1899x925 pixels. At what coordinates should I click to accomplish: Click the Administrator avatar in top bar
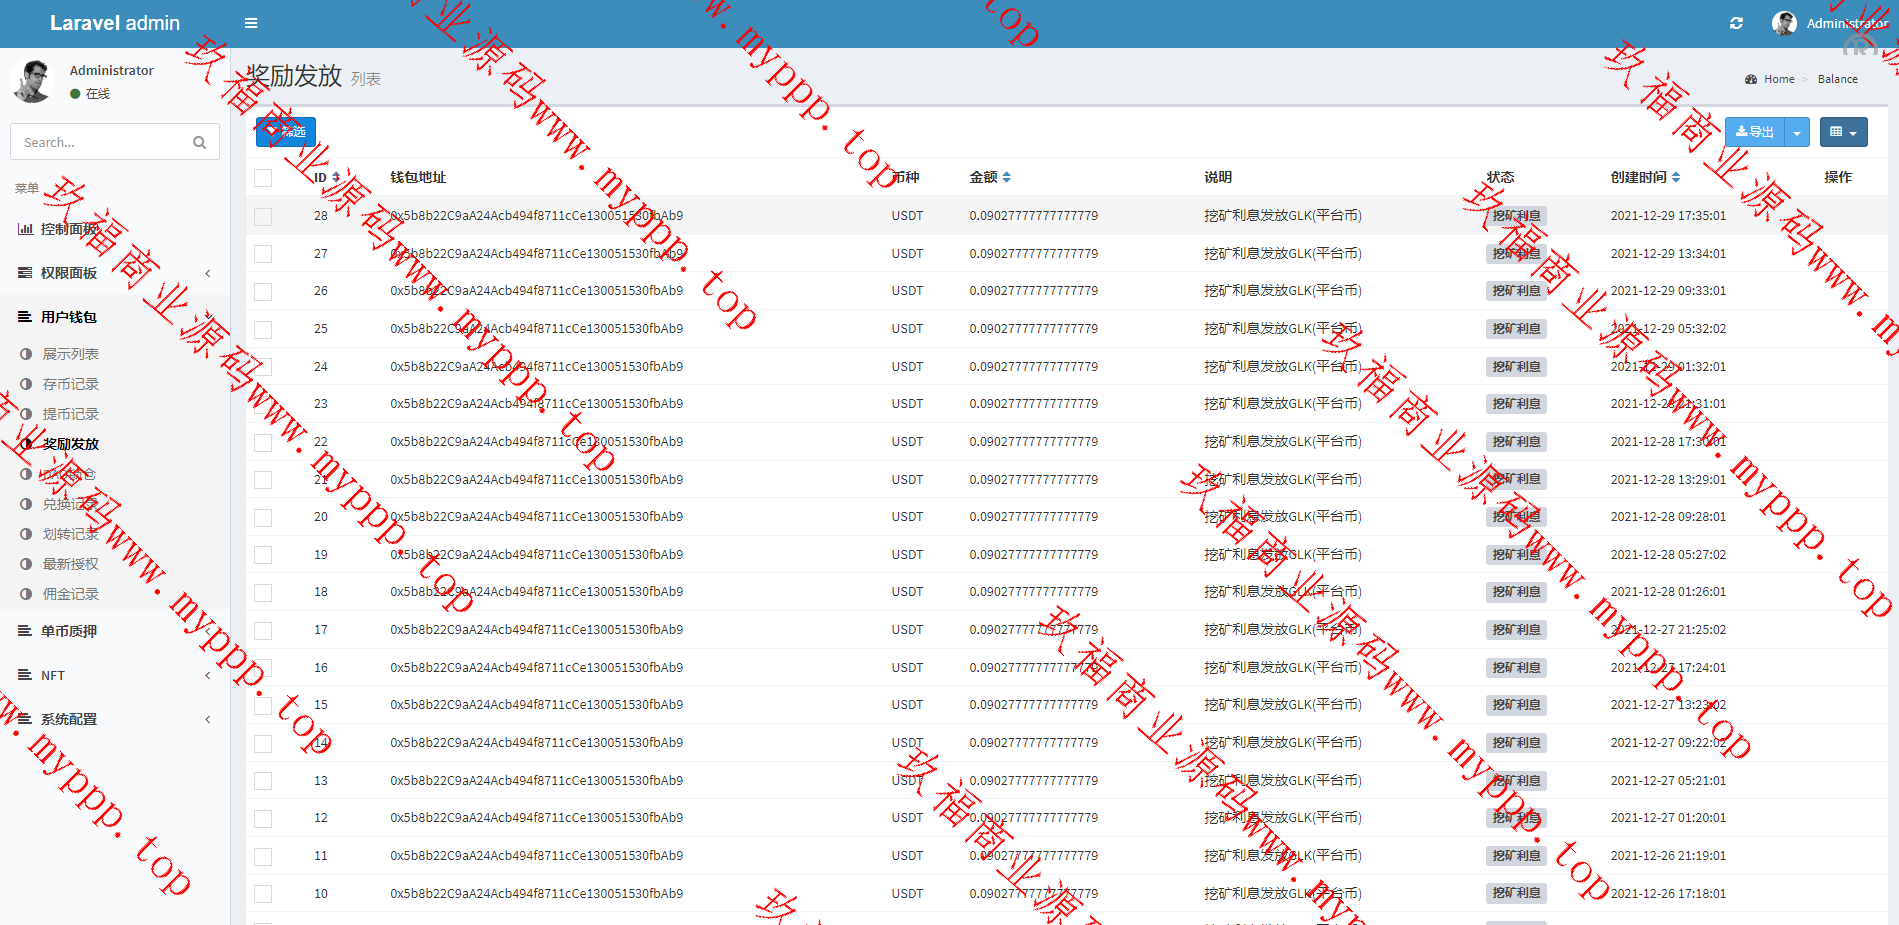coord(1784,23)
